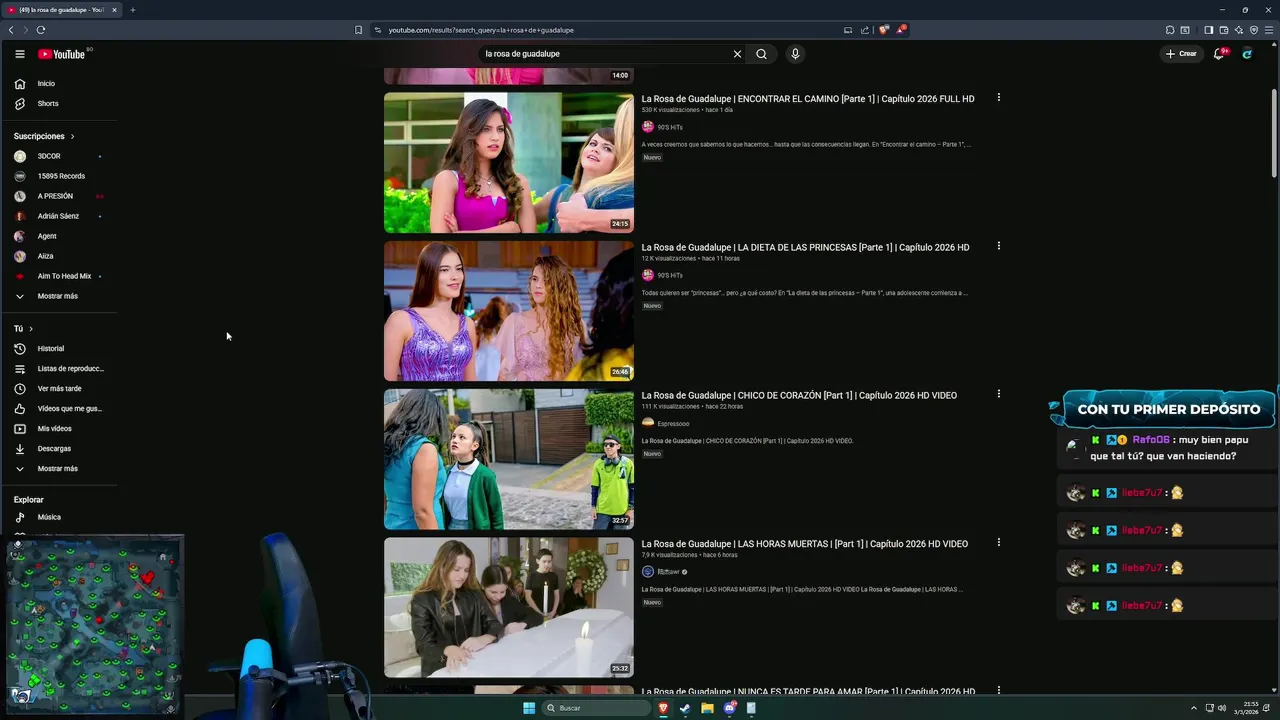The width and height of the screenshot is (1280, 720).
Task: Click browser back arrow
Action: 11,30
